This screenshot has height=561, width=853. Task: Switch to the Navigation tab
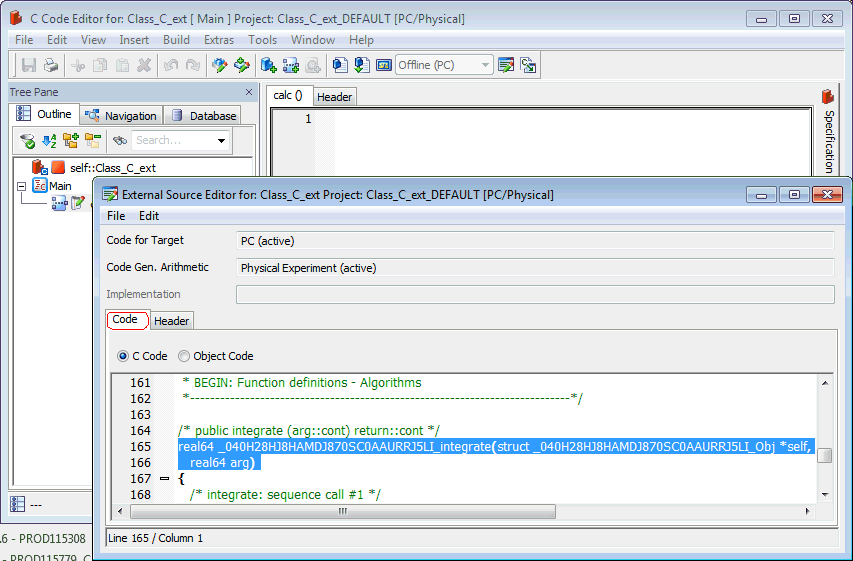pyautogui.click(x=121, y=116)
